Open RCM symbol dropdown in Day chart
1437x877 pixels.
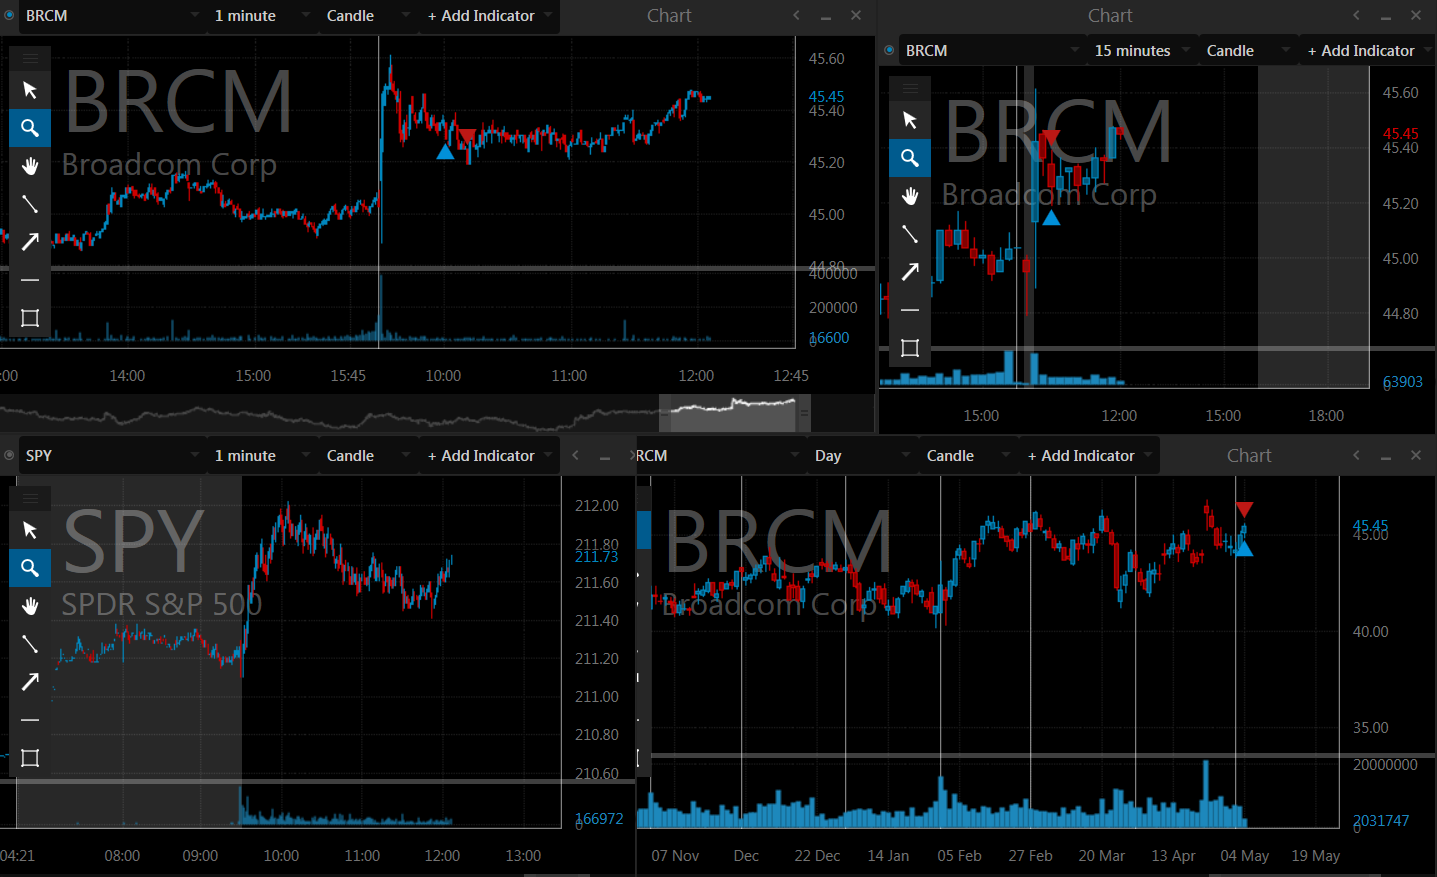(x=720, y=455)
